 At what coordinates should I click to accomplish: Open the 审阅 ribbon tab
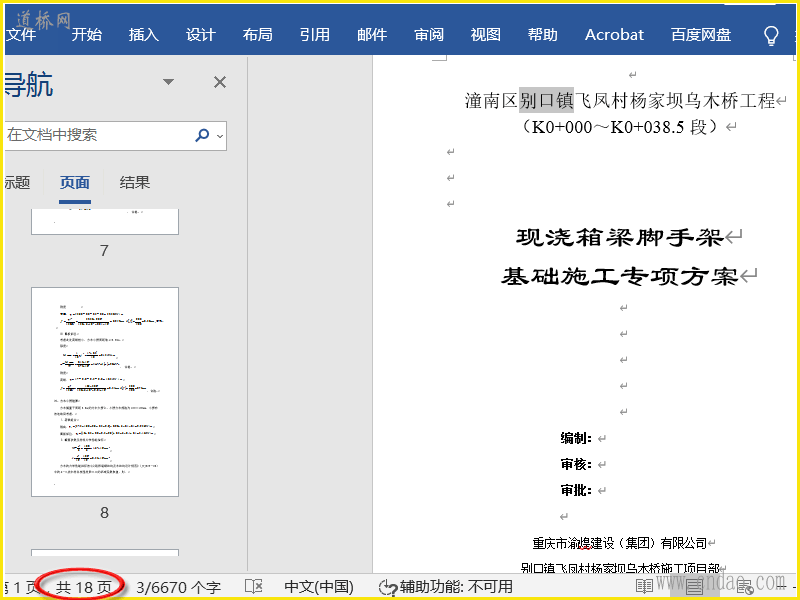pos(429,35)
